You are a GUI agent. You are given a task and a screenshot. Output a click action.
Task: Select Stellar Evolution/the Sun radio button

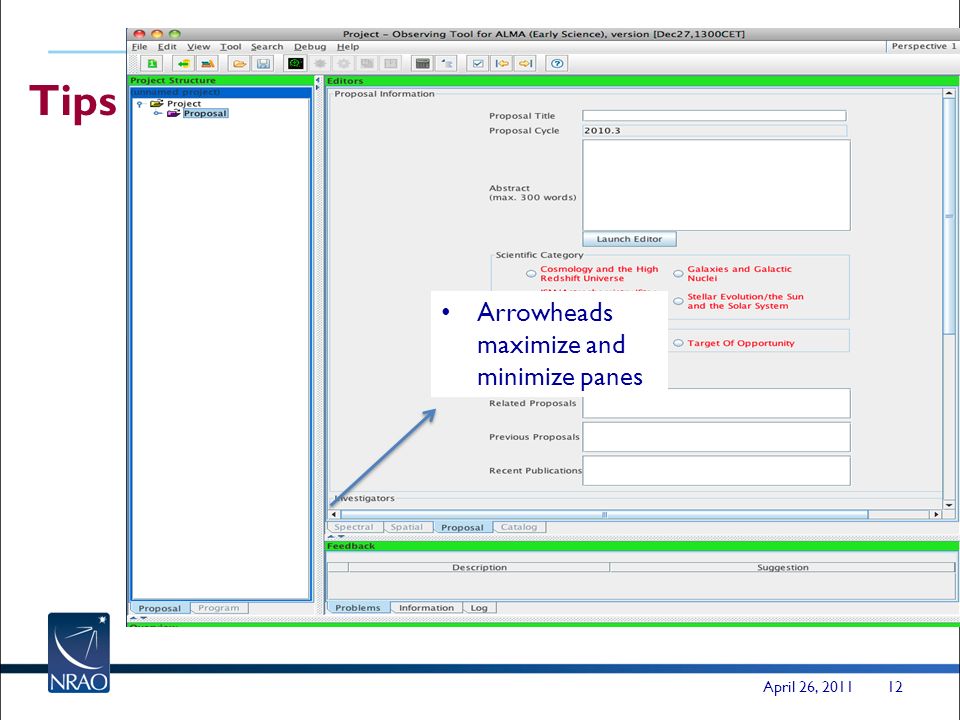tap(678, 301)
